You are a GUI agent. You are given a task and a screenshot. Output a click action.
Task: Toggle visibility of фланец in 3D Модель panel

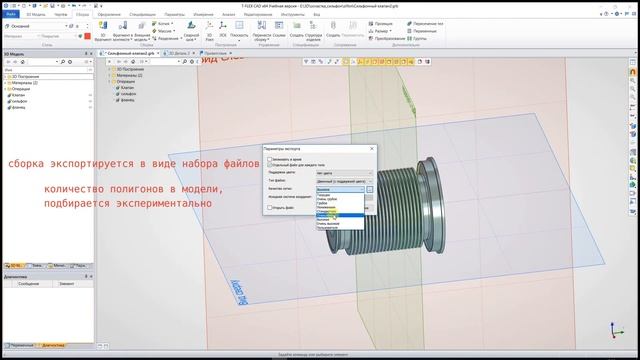(90, 107)
